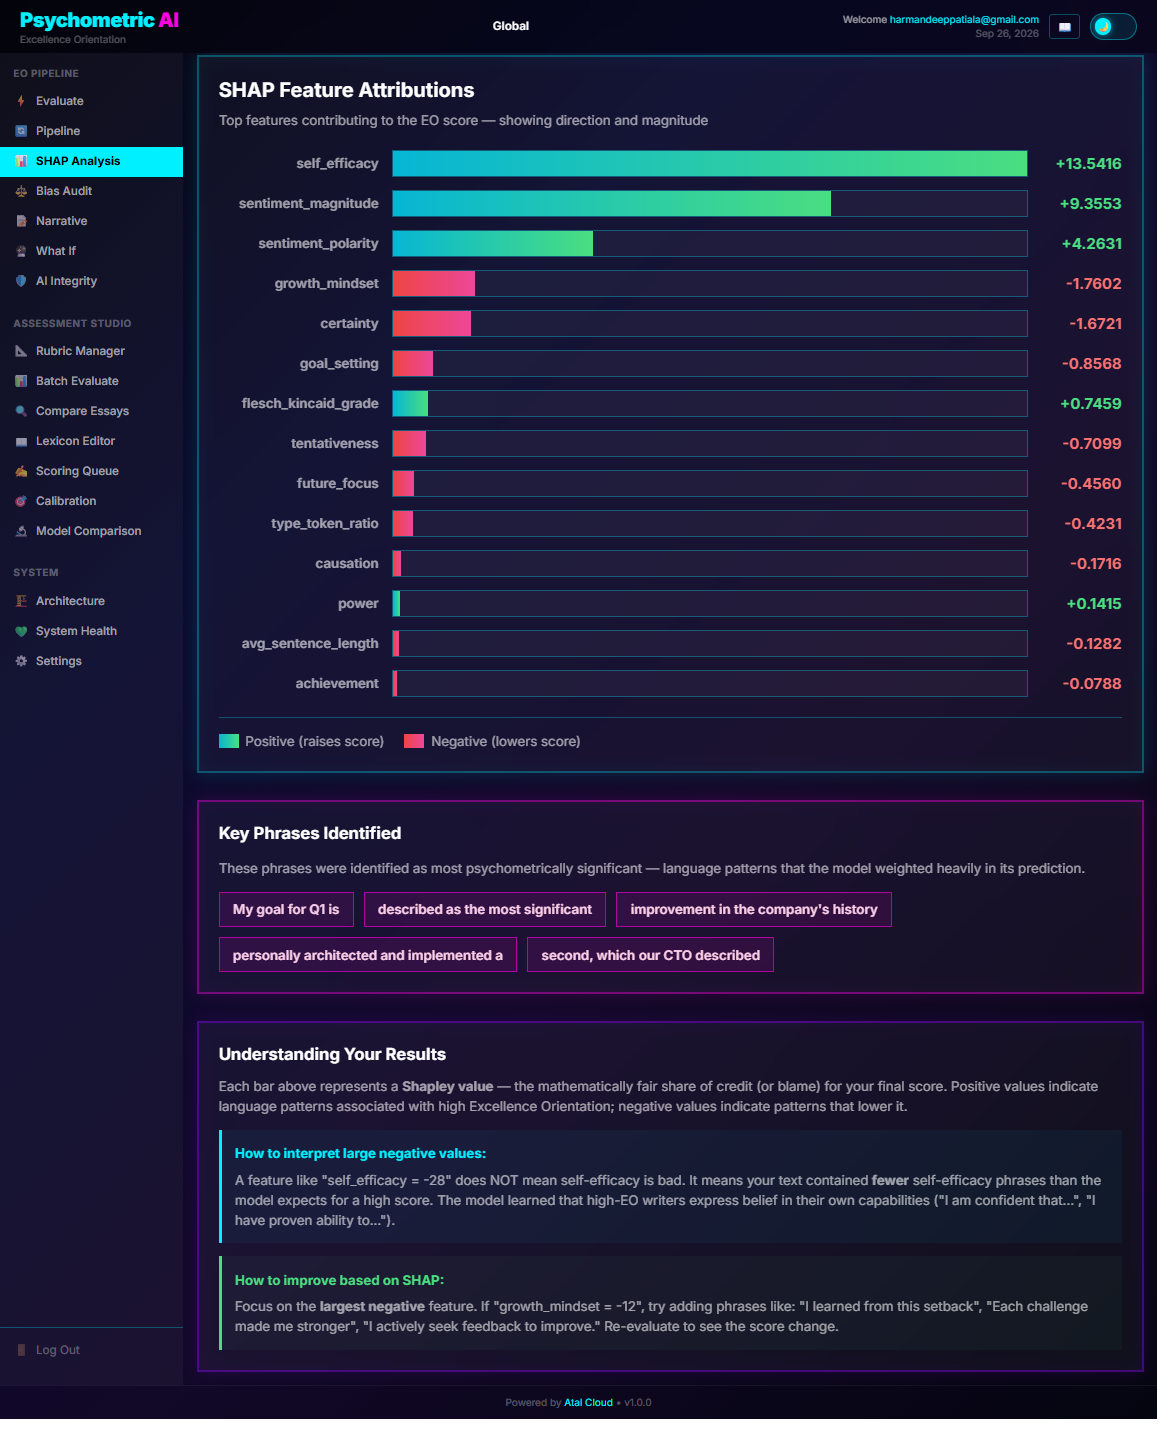Image resolution: width=1176 pixels, height=1440 pixels.
Task: Open Calibration page
Action: tap(91, 501)
